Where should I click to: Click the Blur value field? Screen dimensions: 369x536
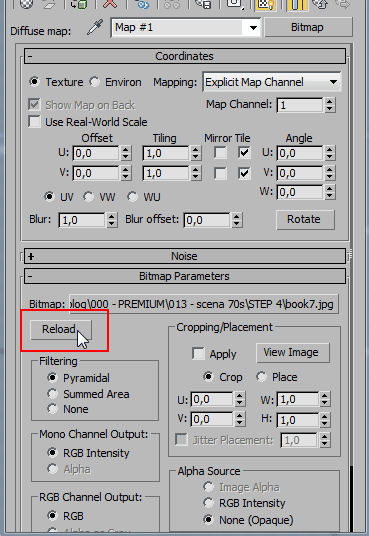(82, 220)
